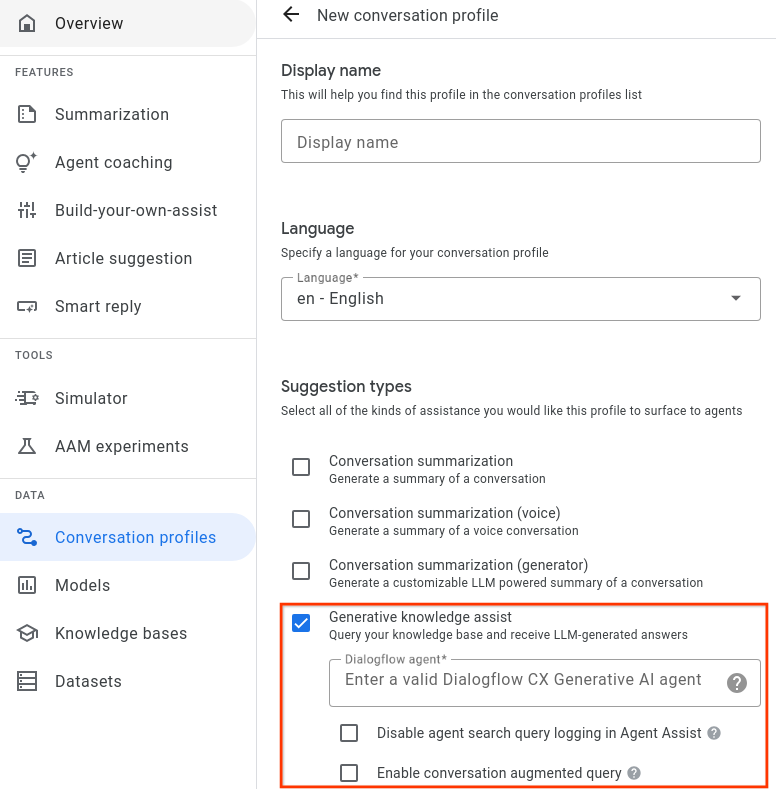Click the back arrow icon

(291, 15)
